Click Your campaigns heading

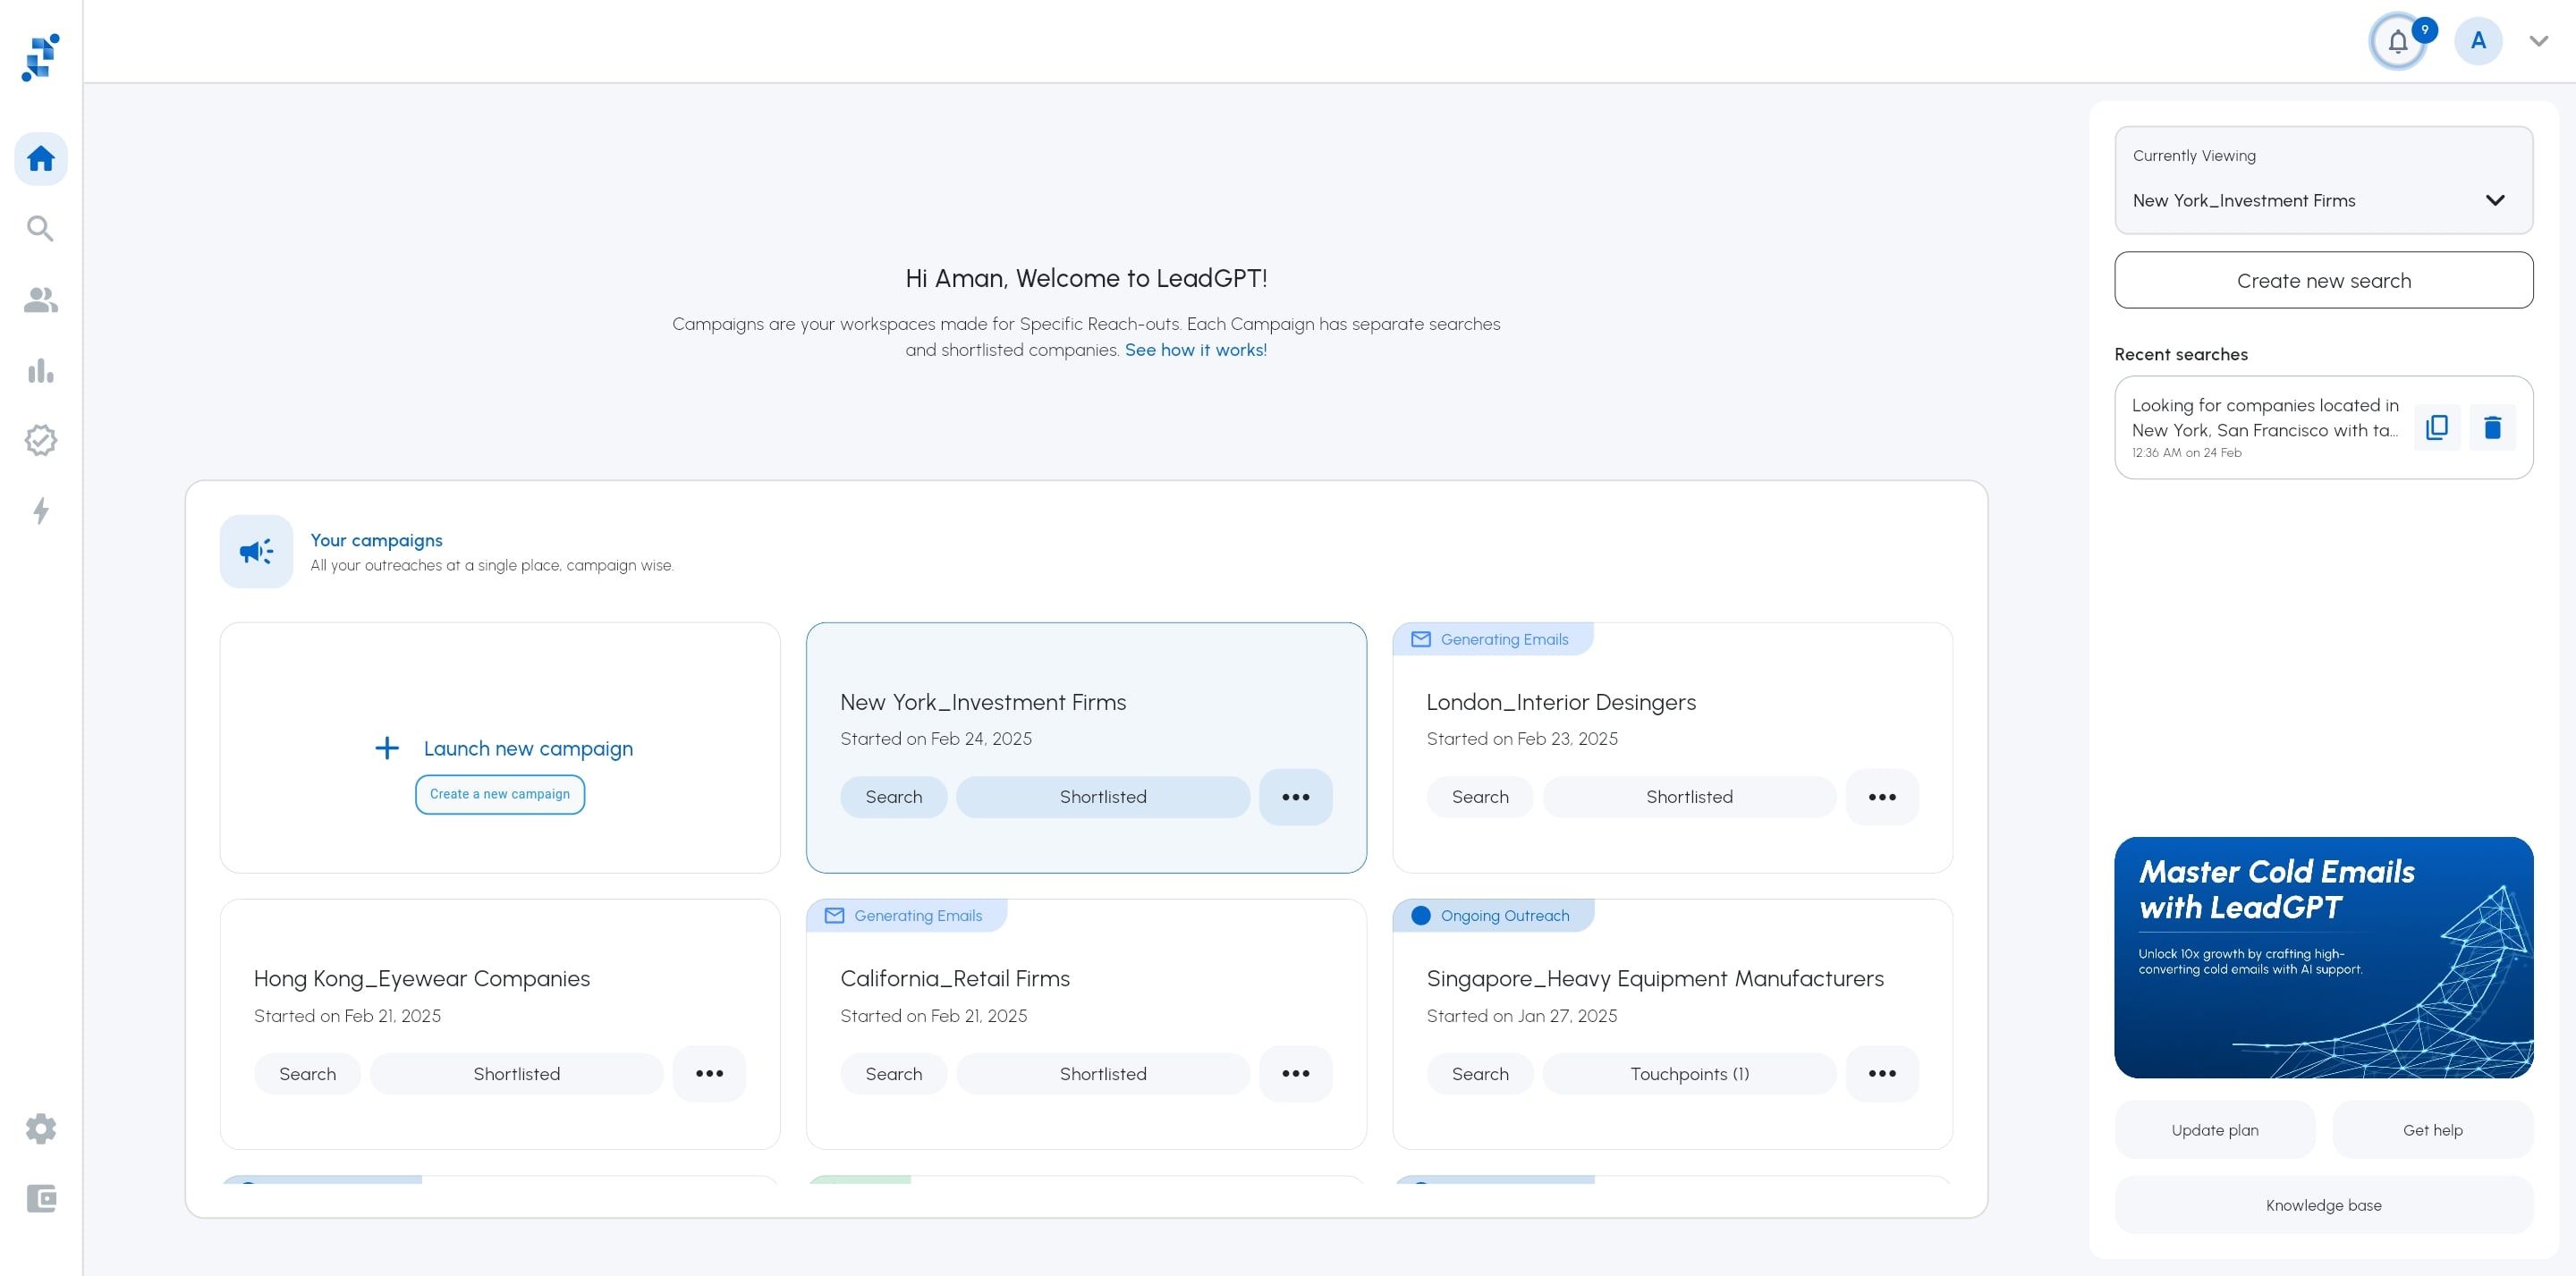click(376, 540)
